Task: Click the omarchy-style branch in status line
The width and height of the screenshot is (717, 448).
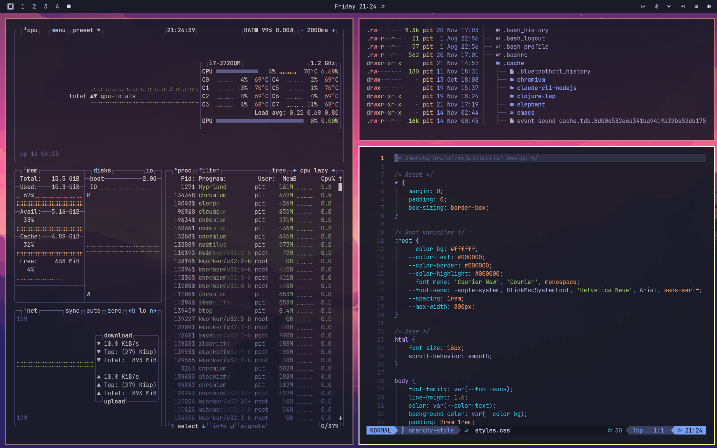Action: point(431,431)
